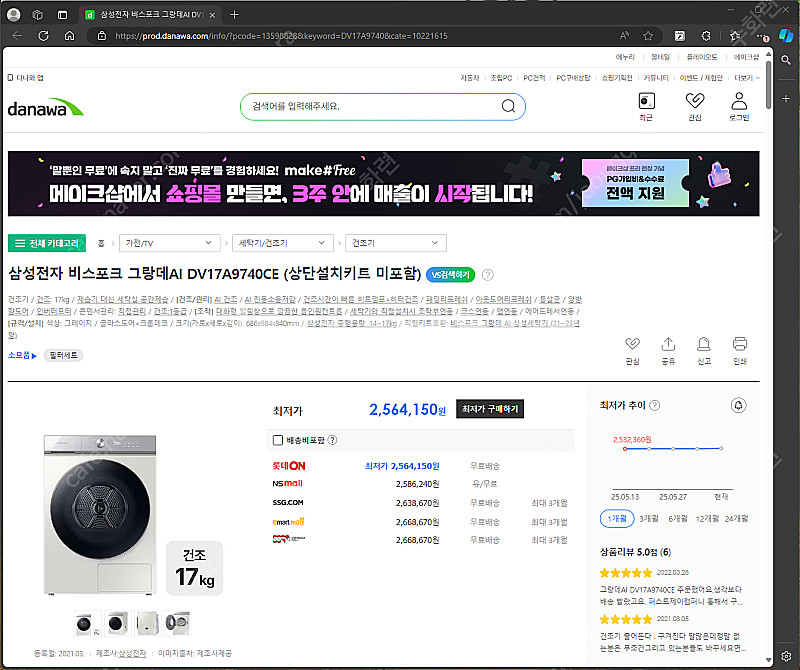
Task: Add page to favorites with the star icon
Action: click(x=648, y=36)
